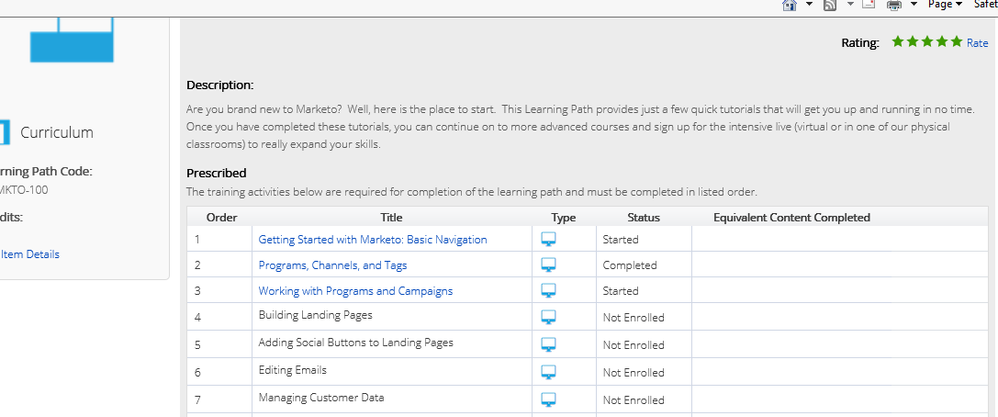Viewport: 998px width, 417px height.
Task: Click Item Details link
Action: tap(30, 254)
